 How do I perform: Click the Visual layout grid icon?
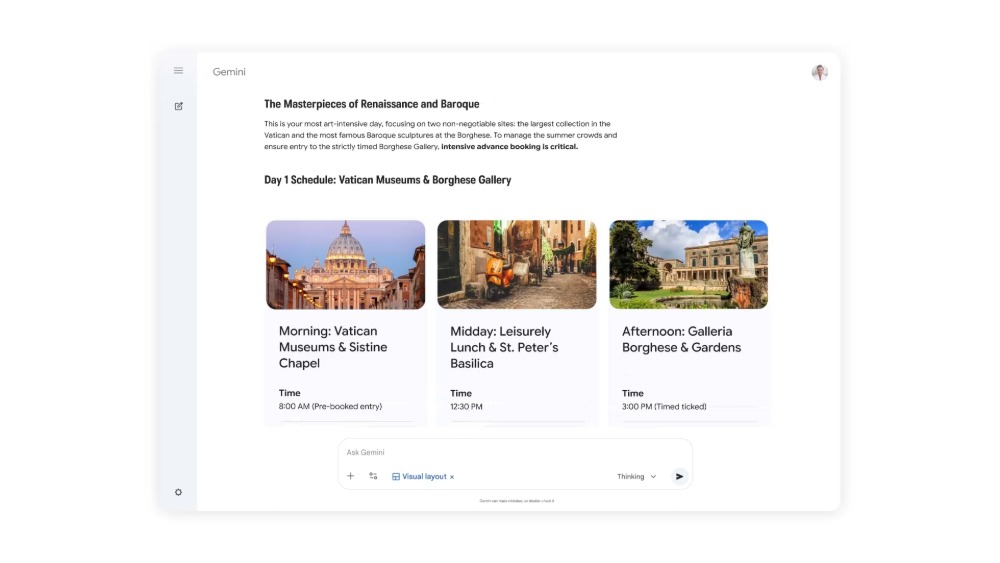click(x=396, y=477)
